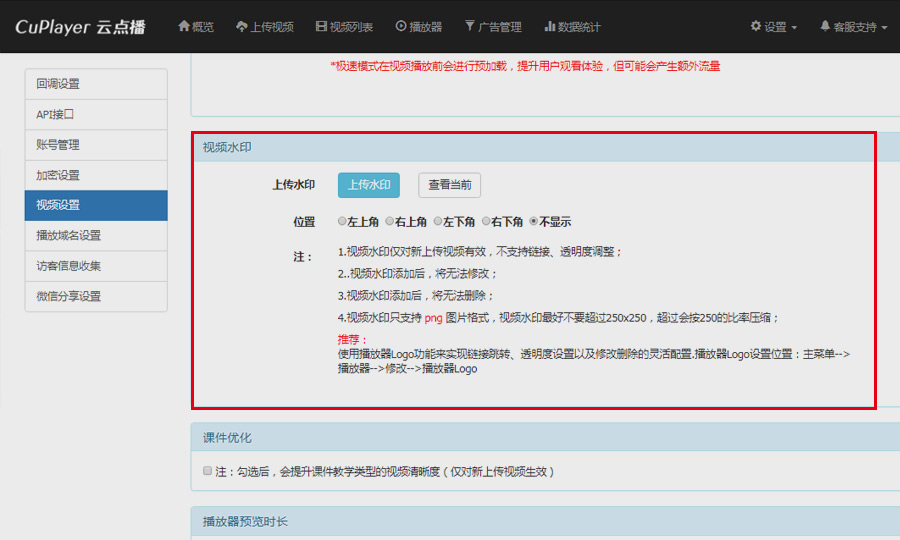The image size is (900, 540).
Task: Click the 查看当前 button
Action: 450,185
